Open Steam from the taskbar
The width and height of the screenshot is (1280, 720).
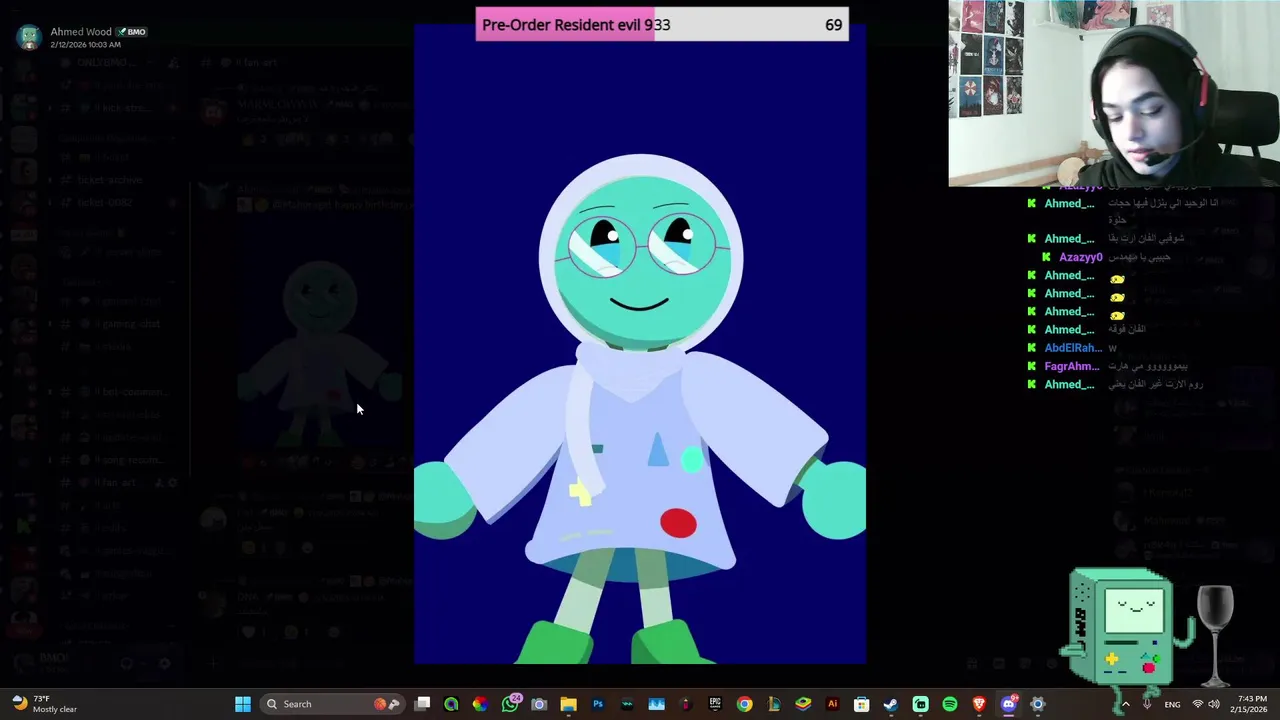pyautogui.click(x=890, y=704)
